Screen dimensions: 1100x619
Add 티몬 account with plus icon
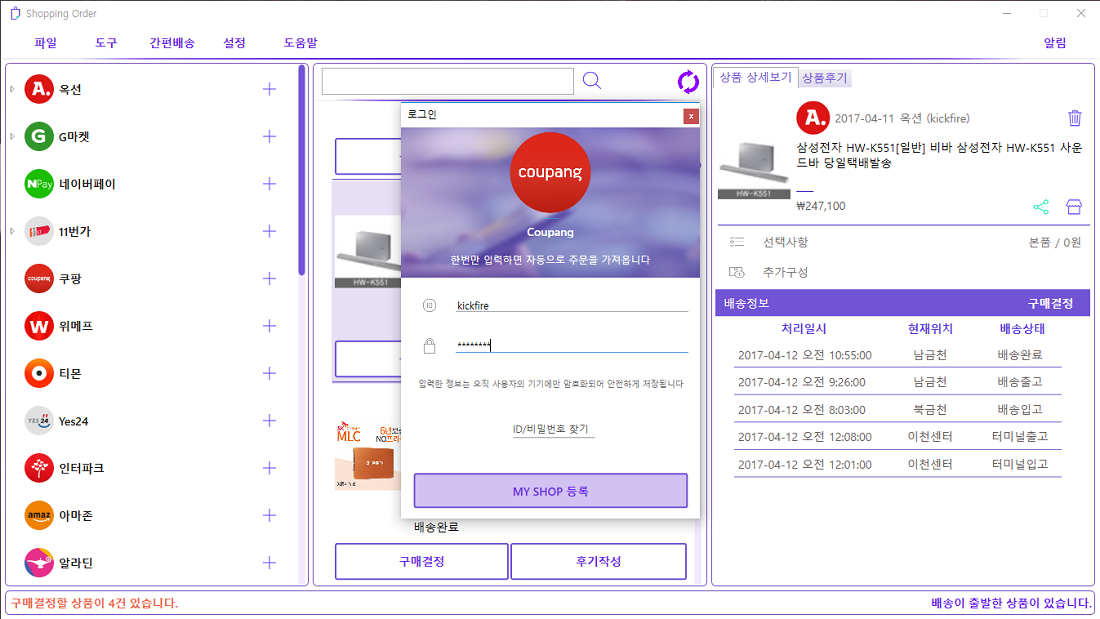pos(269,373)
